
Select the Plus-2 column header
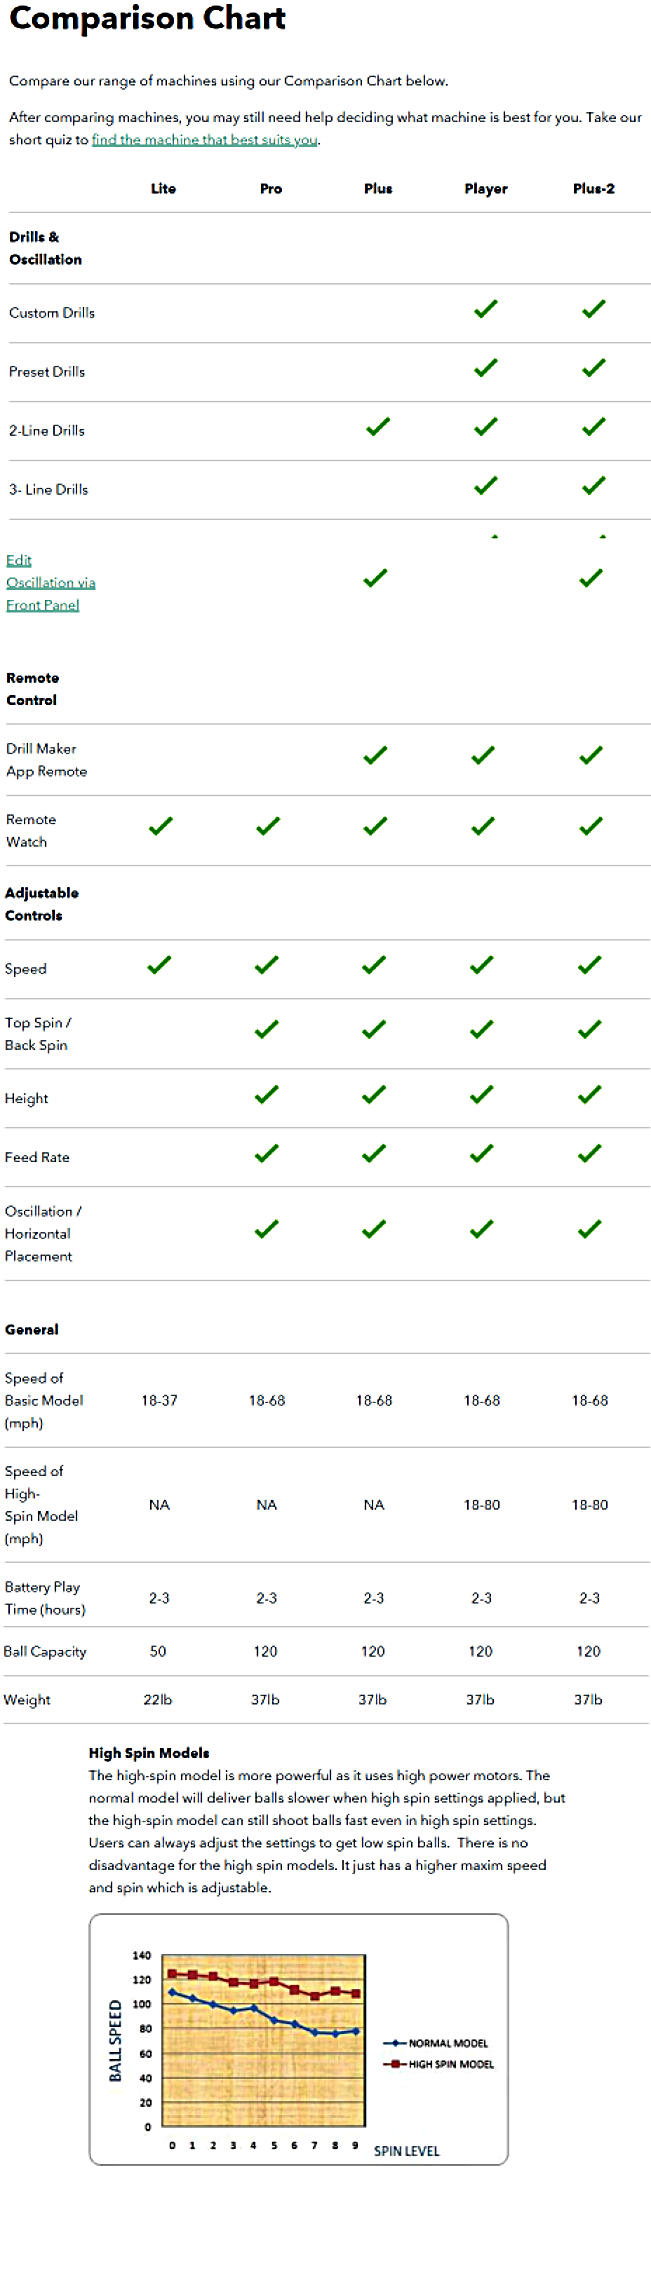coord(594,188)
